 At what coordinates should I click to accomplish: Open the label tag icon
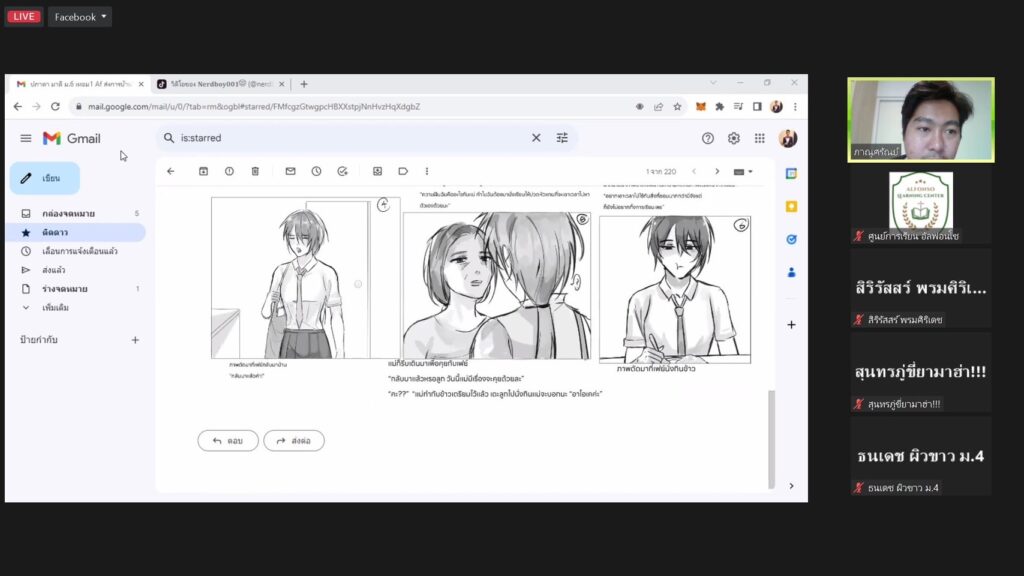403,171
